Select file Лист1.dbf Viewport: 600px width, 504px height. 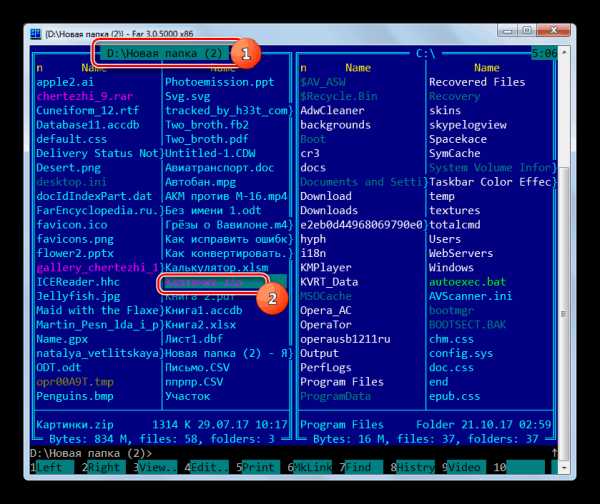coord(194,339)
